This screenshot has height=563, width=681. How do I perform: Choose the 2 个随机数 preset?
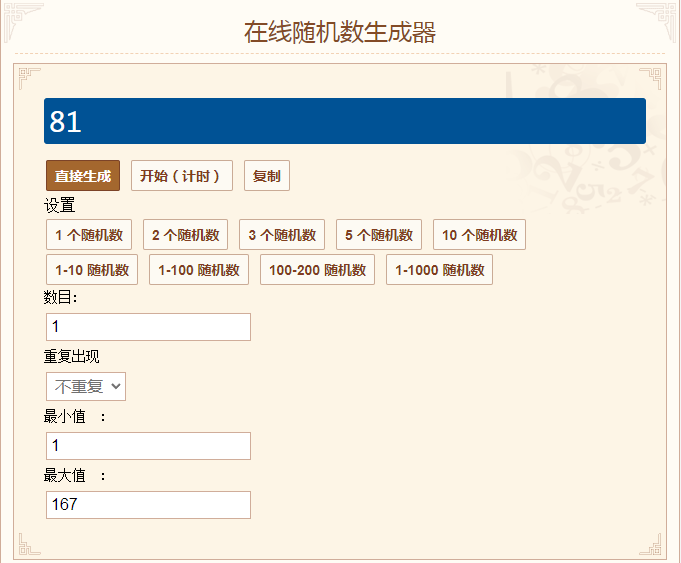[x=185, y=235]
